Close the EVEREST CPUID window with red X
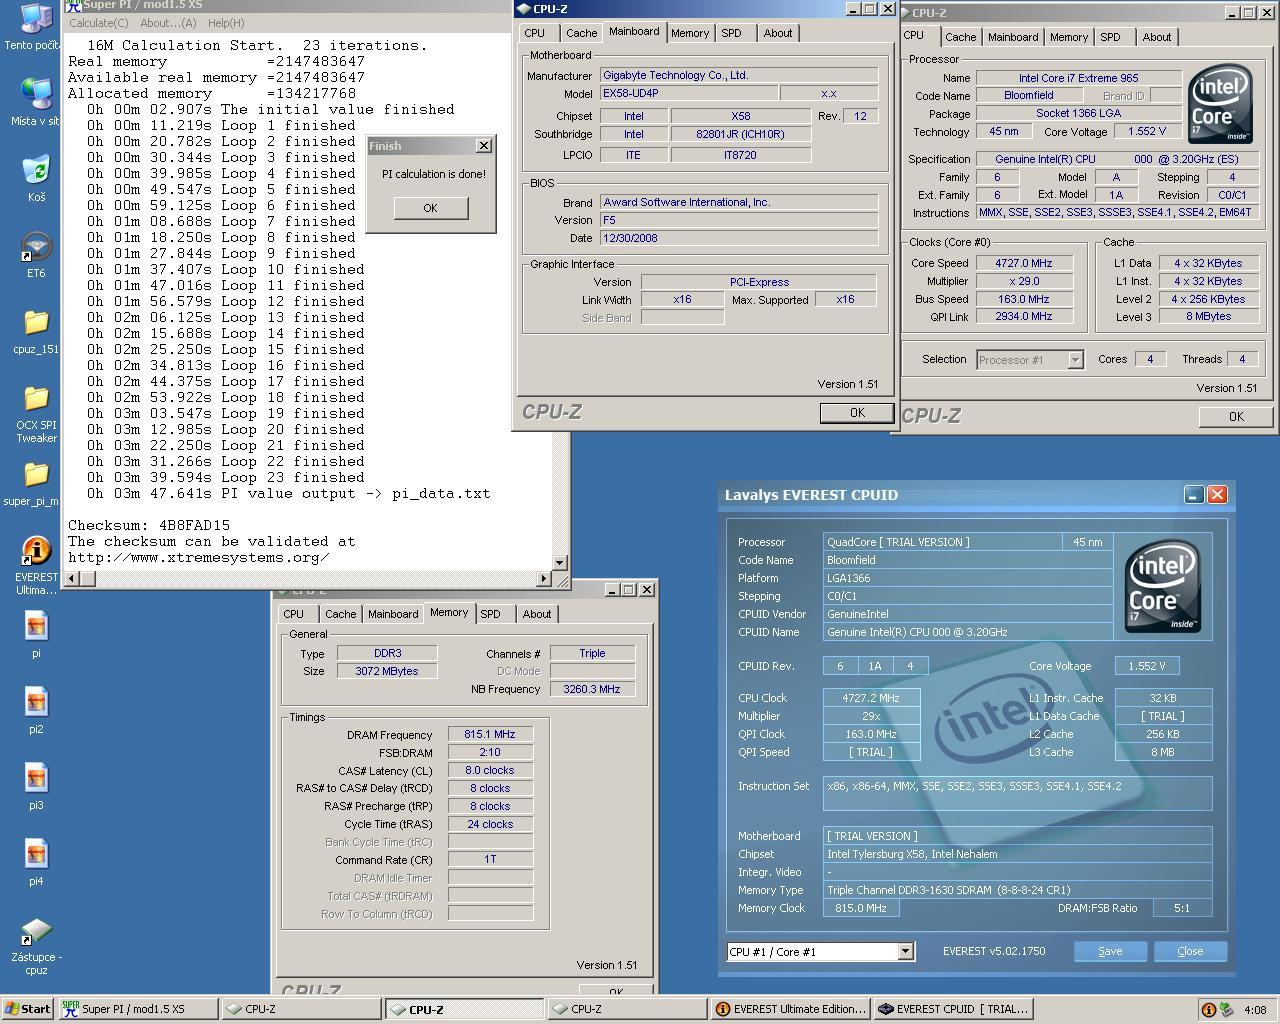This screenshot has width=1280, height=1024. pyautogui.click(x=1217, y=494)
